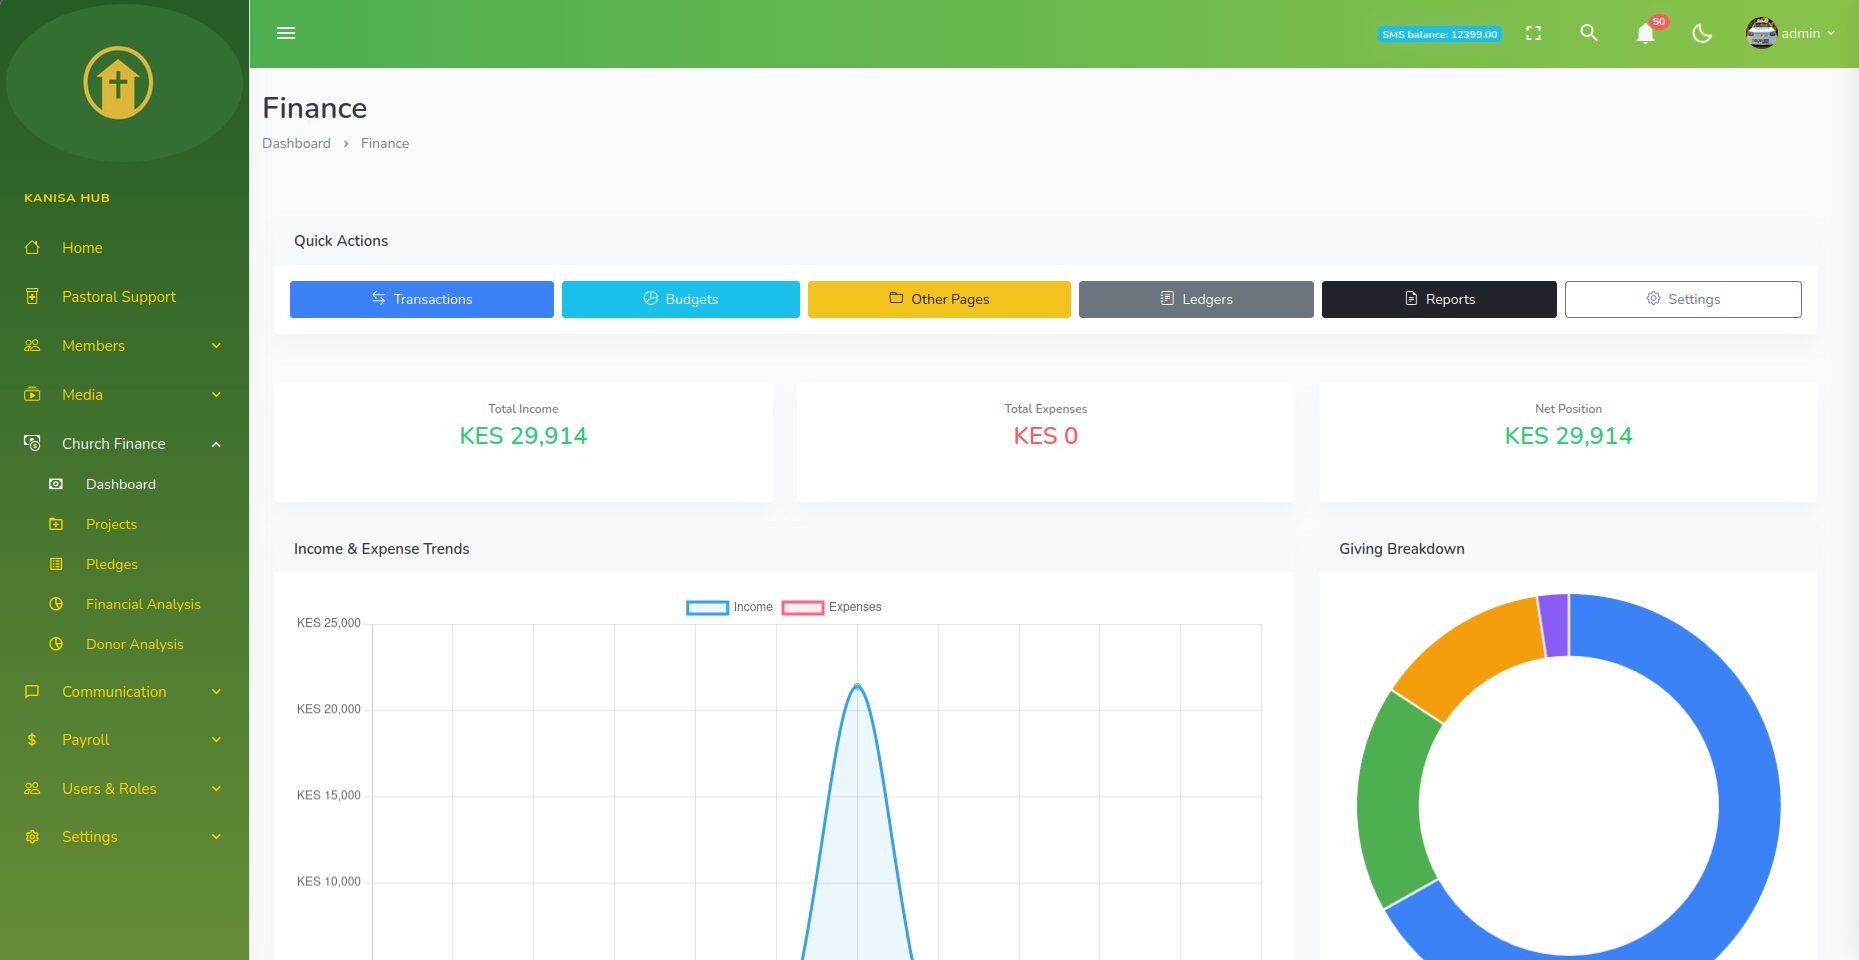The width and height of the screenshot is (1859, 960).
Task: Click the Financial Analysis pie icon
Action: (56, 604)
